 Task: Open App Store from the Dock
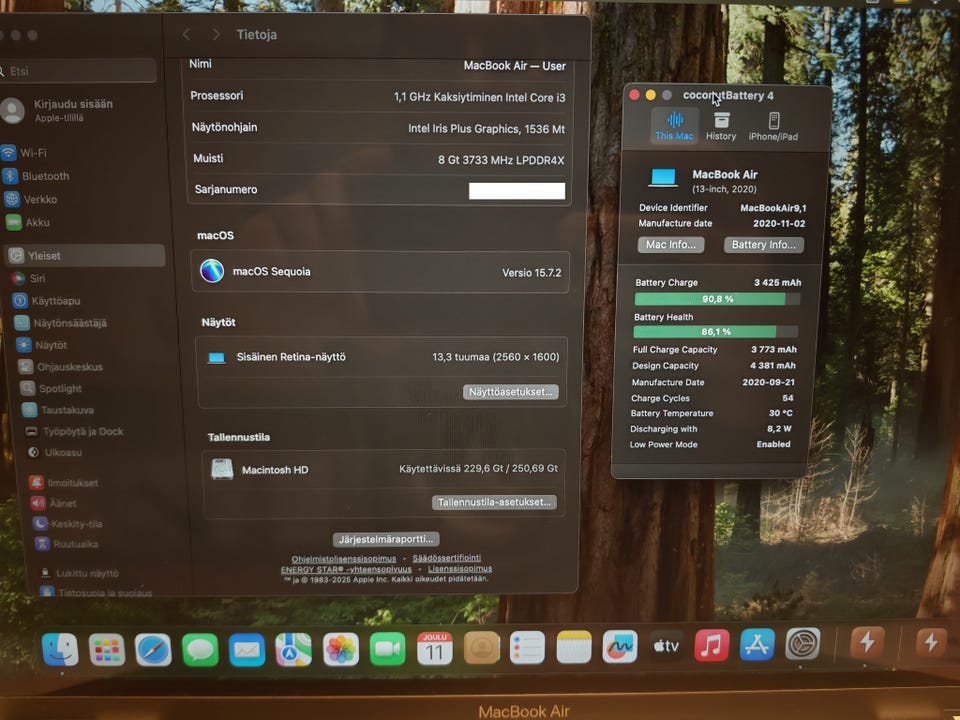click(x=757, y=644)
